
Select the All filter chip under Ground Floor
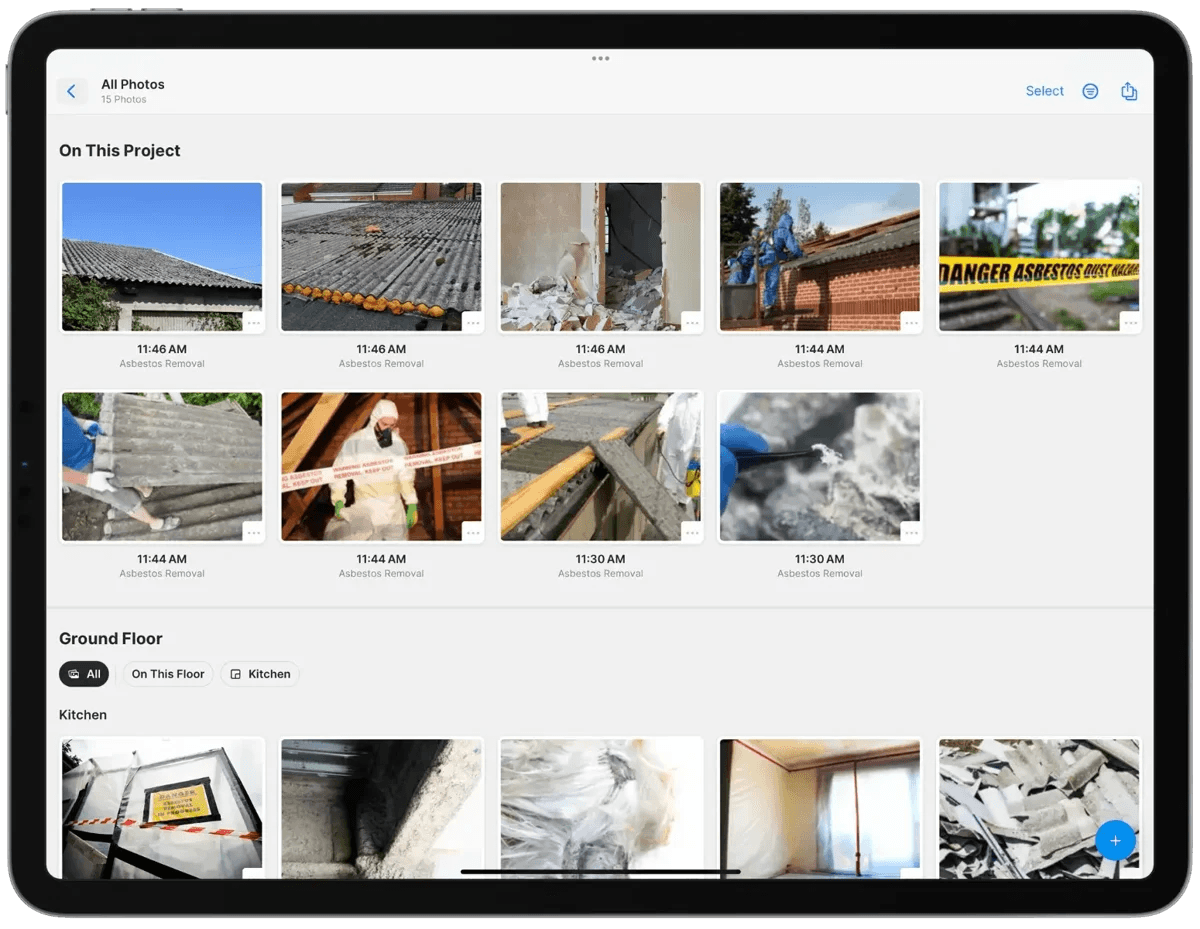(x=84, y=674)
